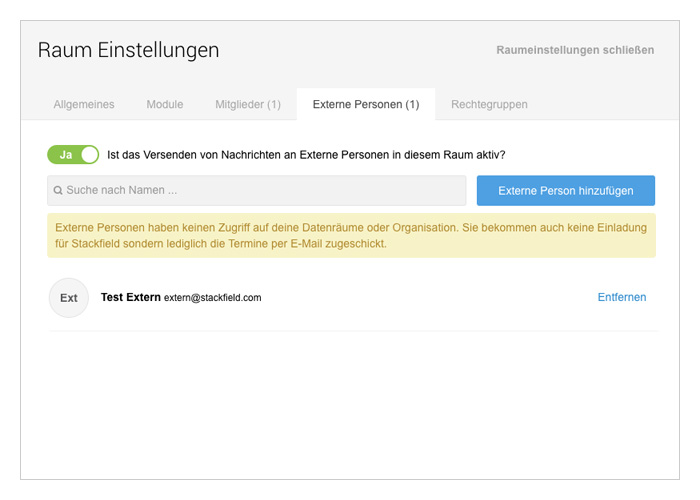Image resolution: width=700 pixels, height=500 pixels.
Task: Click the round Ext avatar icon
Action: [x=69, y=298]
